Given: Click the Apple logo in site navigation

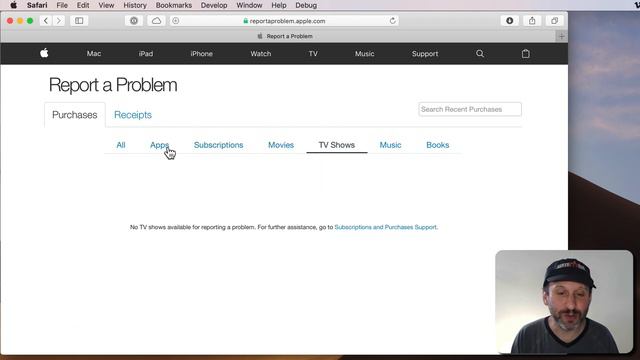Looking at the screenshot, I should coord(44,53).
